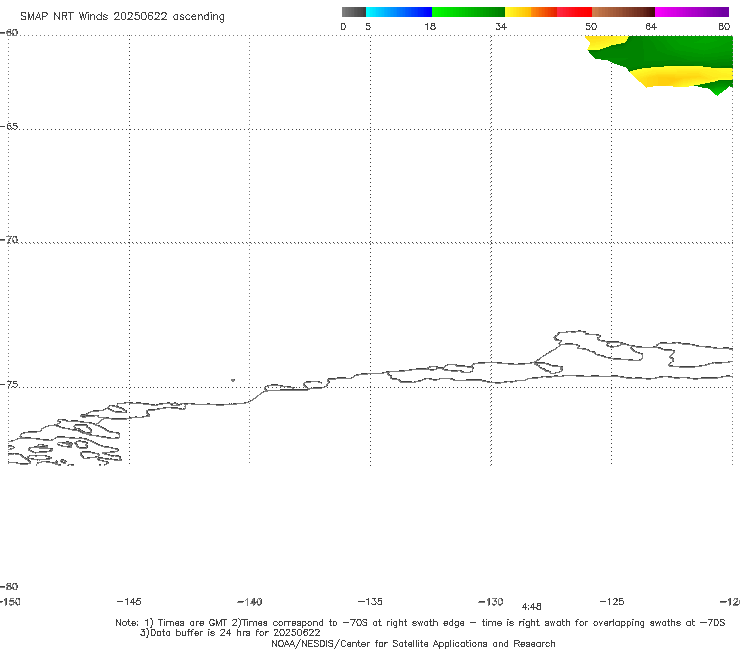
Task: Click the latitude label '-80'
Action: (x=9, y=586)
